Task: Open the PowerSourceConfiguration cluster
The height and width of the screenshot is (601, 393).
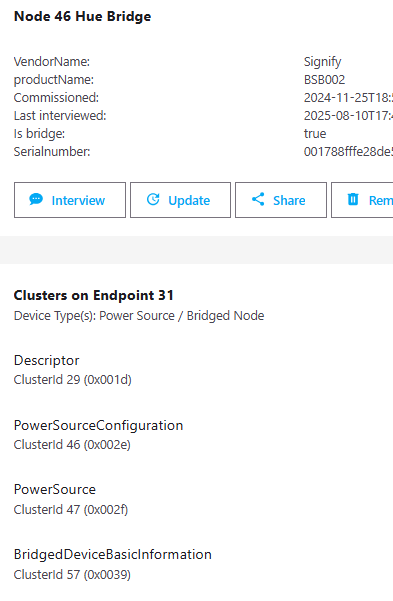Action: [98, 425]
